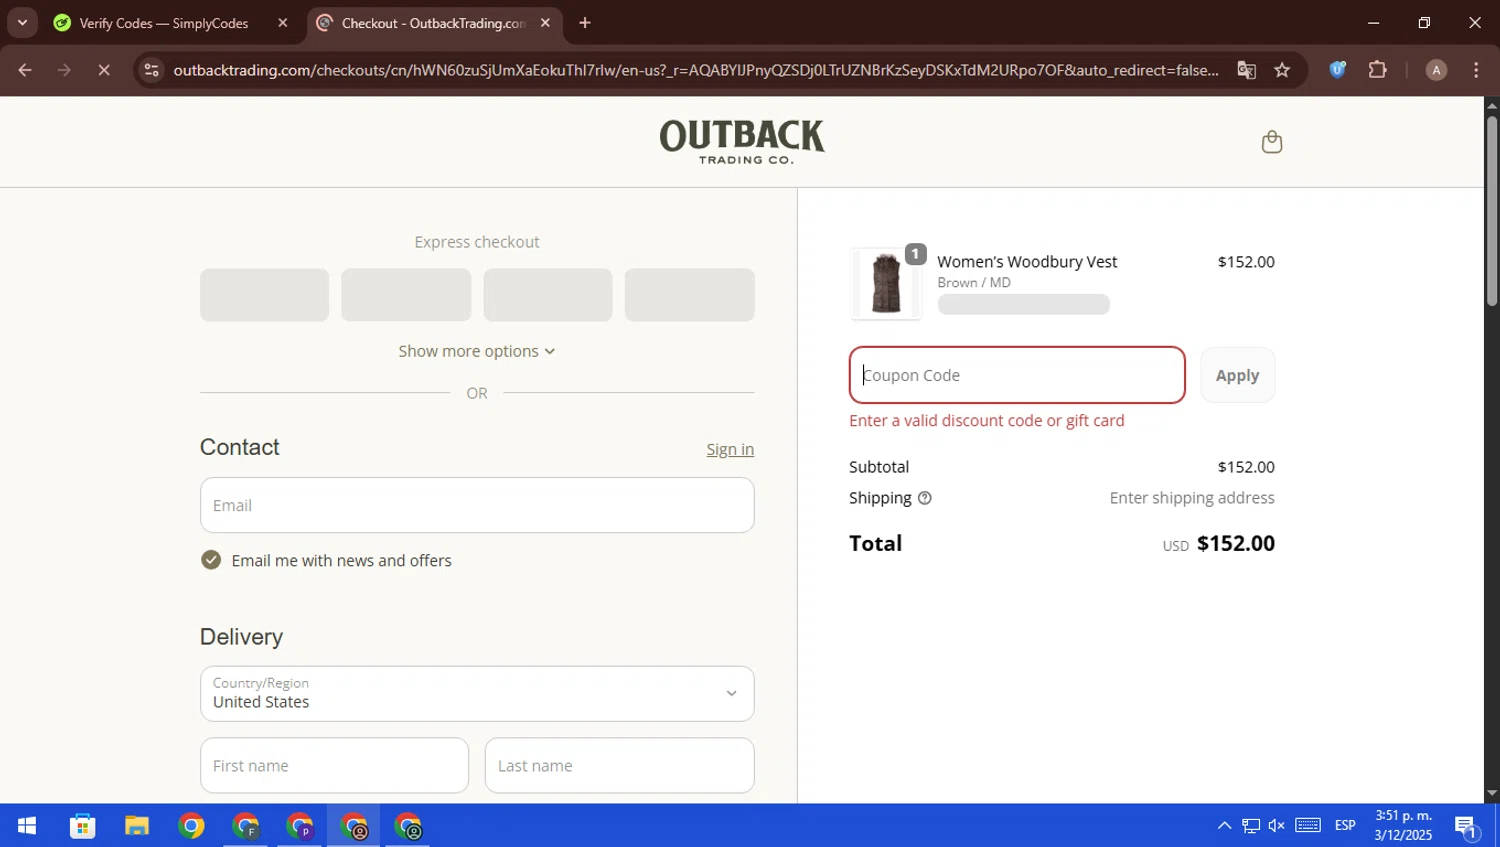The width and height of the screenshot is (1500, 847).
Task: Open the Windows Start menu
Action: coord(27,826)
